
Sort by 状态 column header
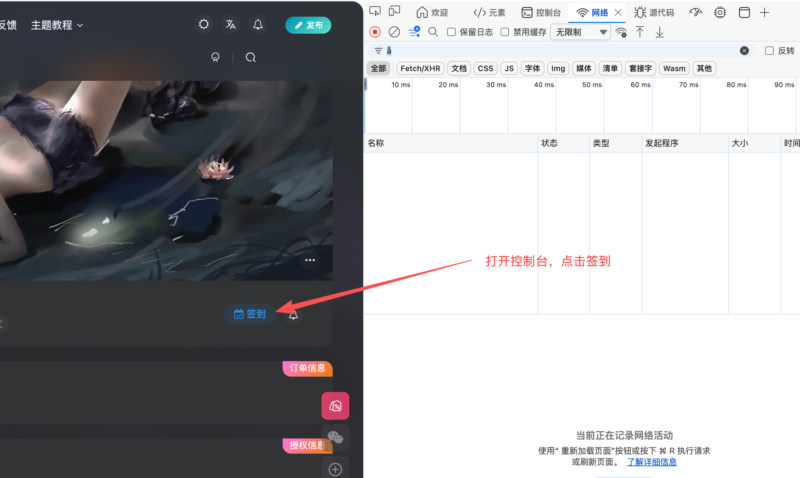click(563, 143)
